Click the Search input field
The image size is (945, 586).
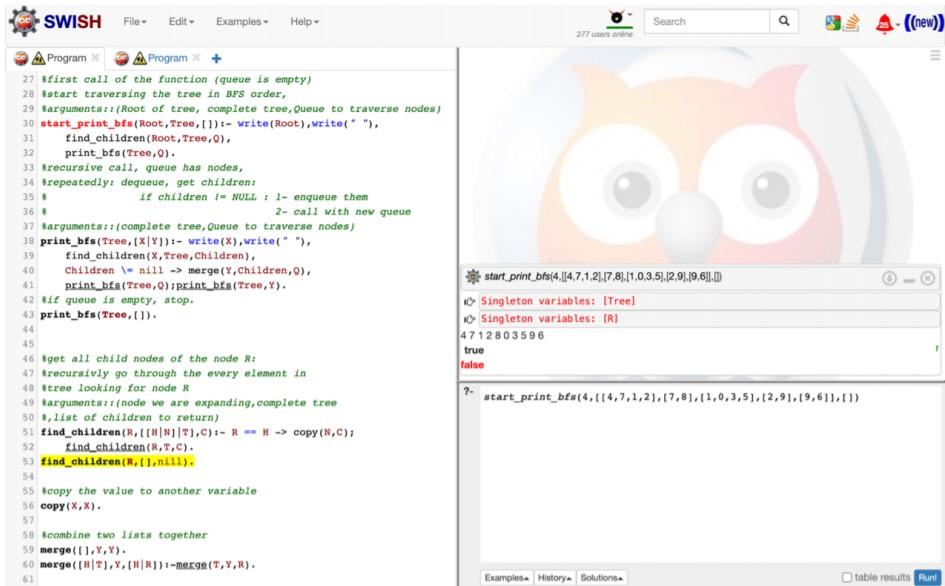[707, 22]
